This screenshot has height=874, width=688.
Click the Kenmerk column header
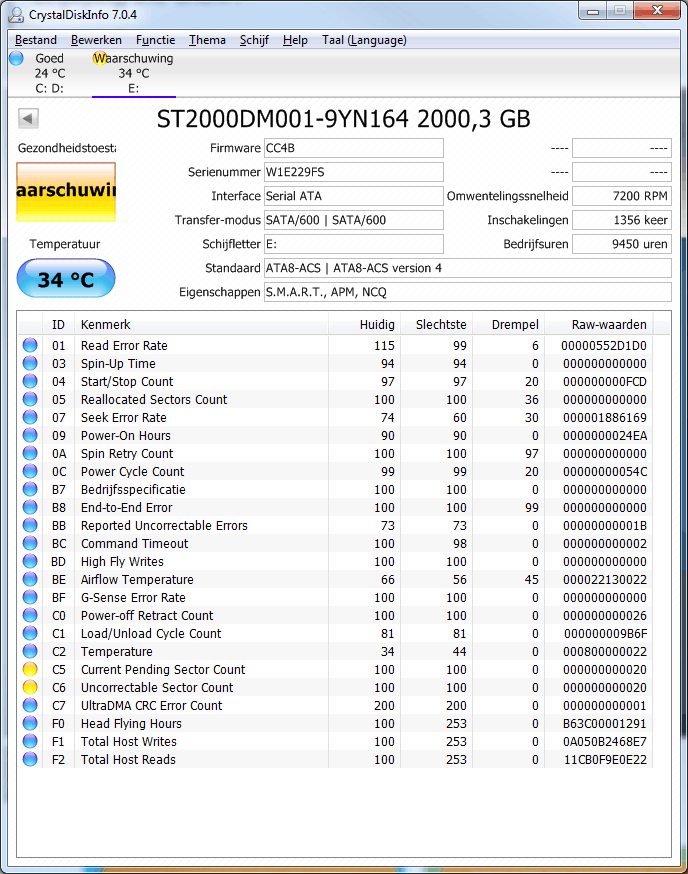(x=201, y=324)
